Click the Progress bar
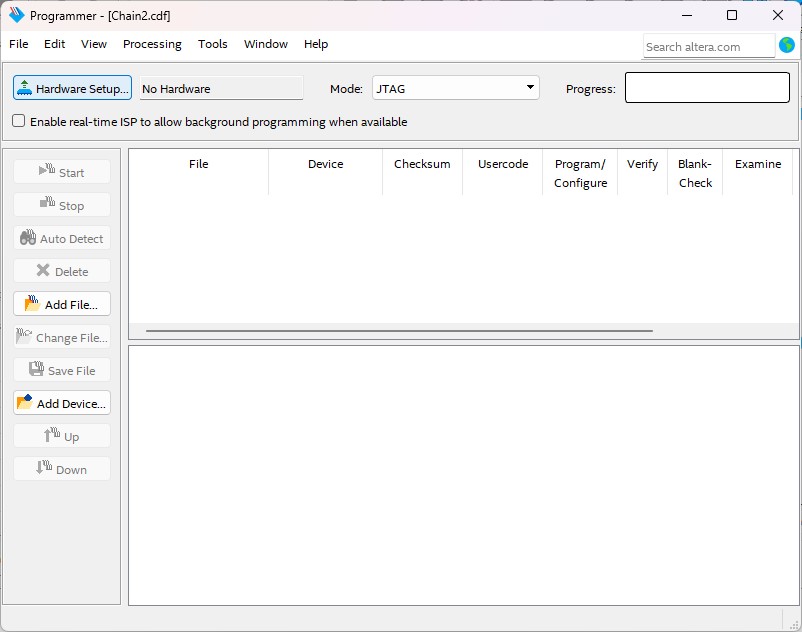This screenshot has width=802, height=632. [x=707, y=87]
